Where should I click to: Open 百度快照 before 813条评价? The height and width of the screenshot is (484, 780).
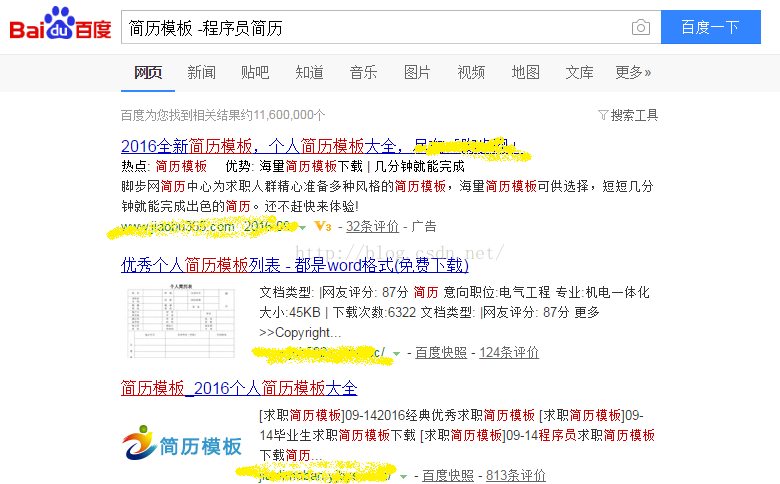tap(448, 475)
